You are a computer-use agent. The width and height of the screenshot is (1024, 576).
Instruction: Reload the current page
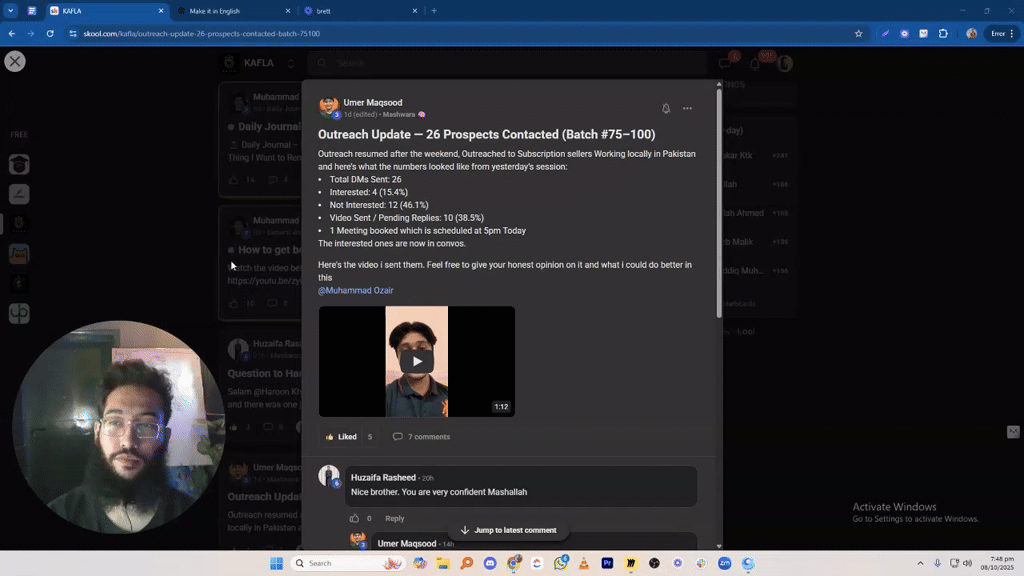50,33
